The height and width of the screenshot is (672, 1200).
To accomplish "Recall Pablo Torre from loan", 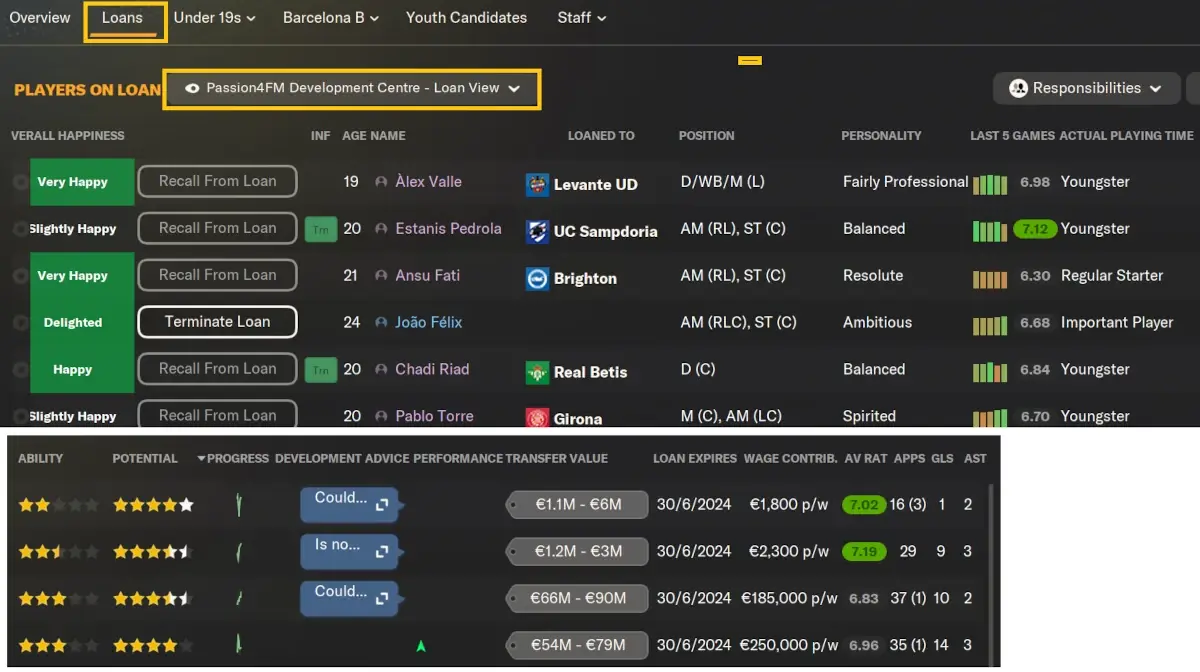I will coord(217,415).
